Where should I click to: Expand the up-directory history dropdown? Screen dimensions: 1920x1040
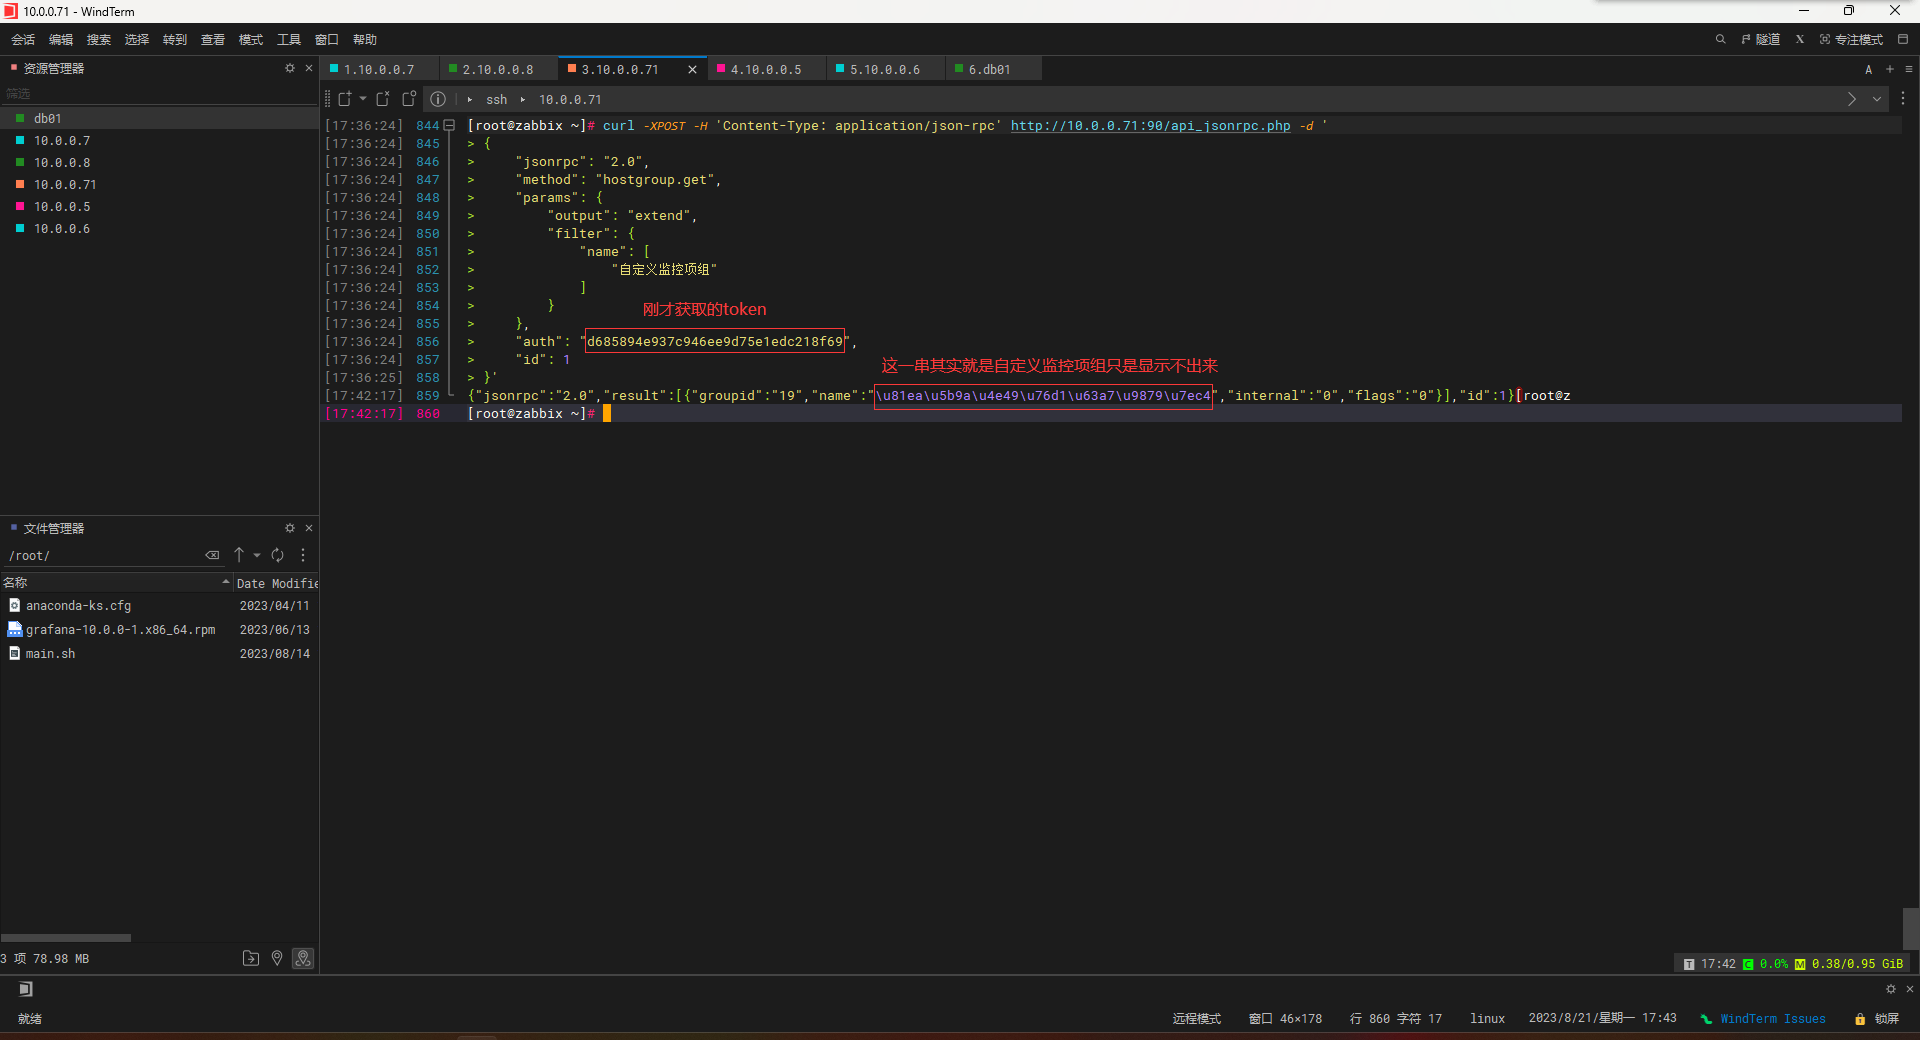257,555
